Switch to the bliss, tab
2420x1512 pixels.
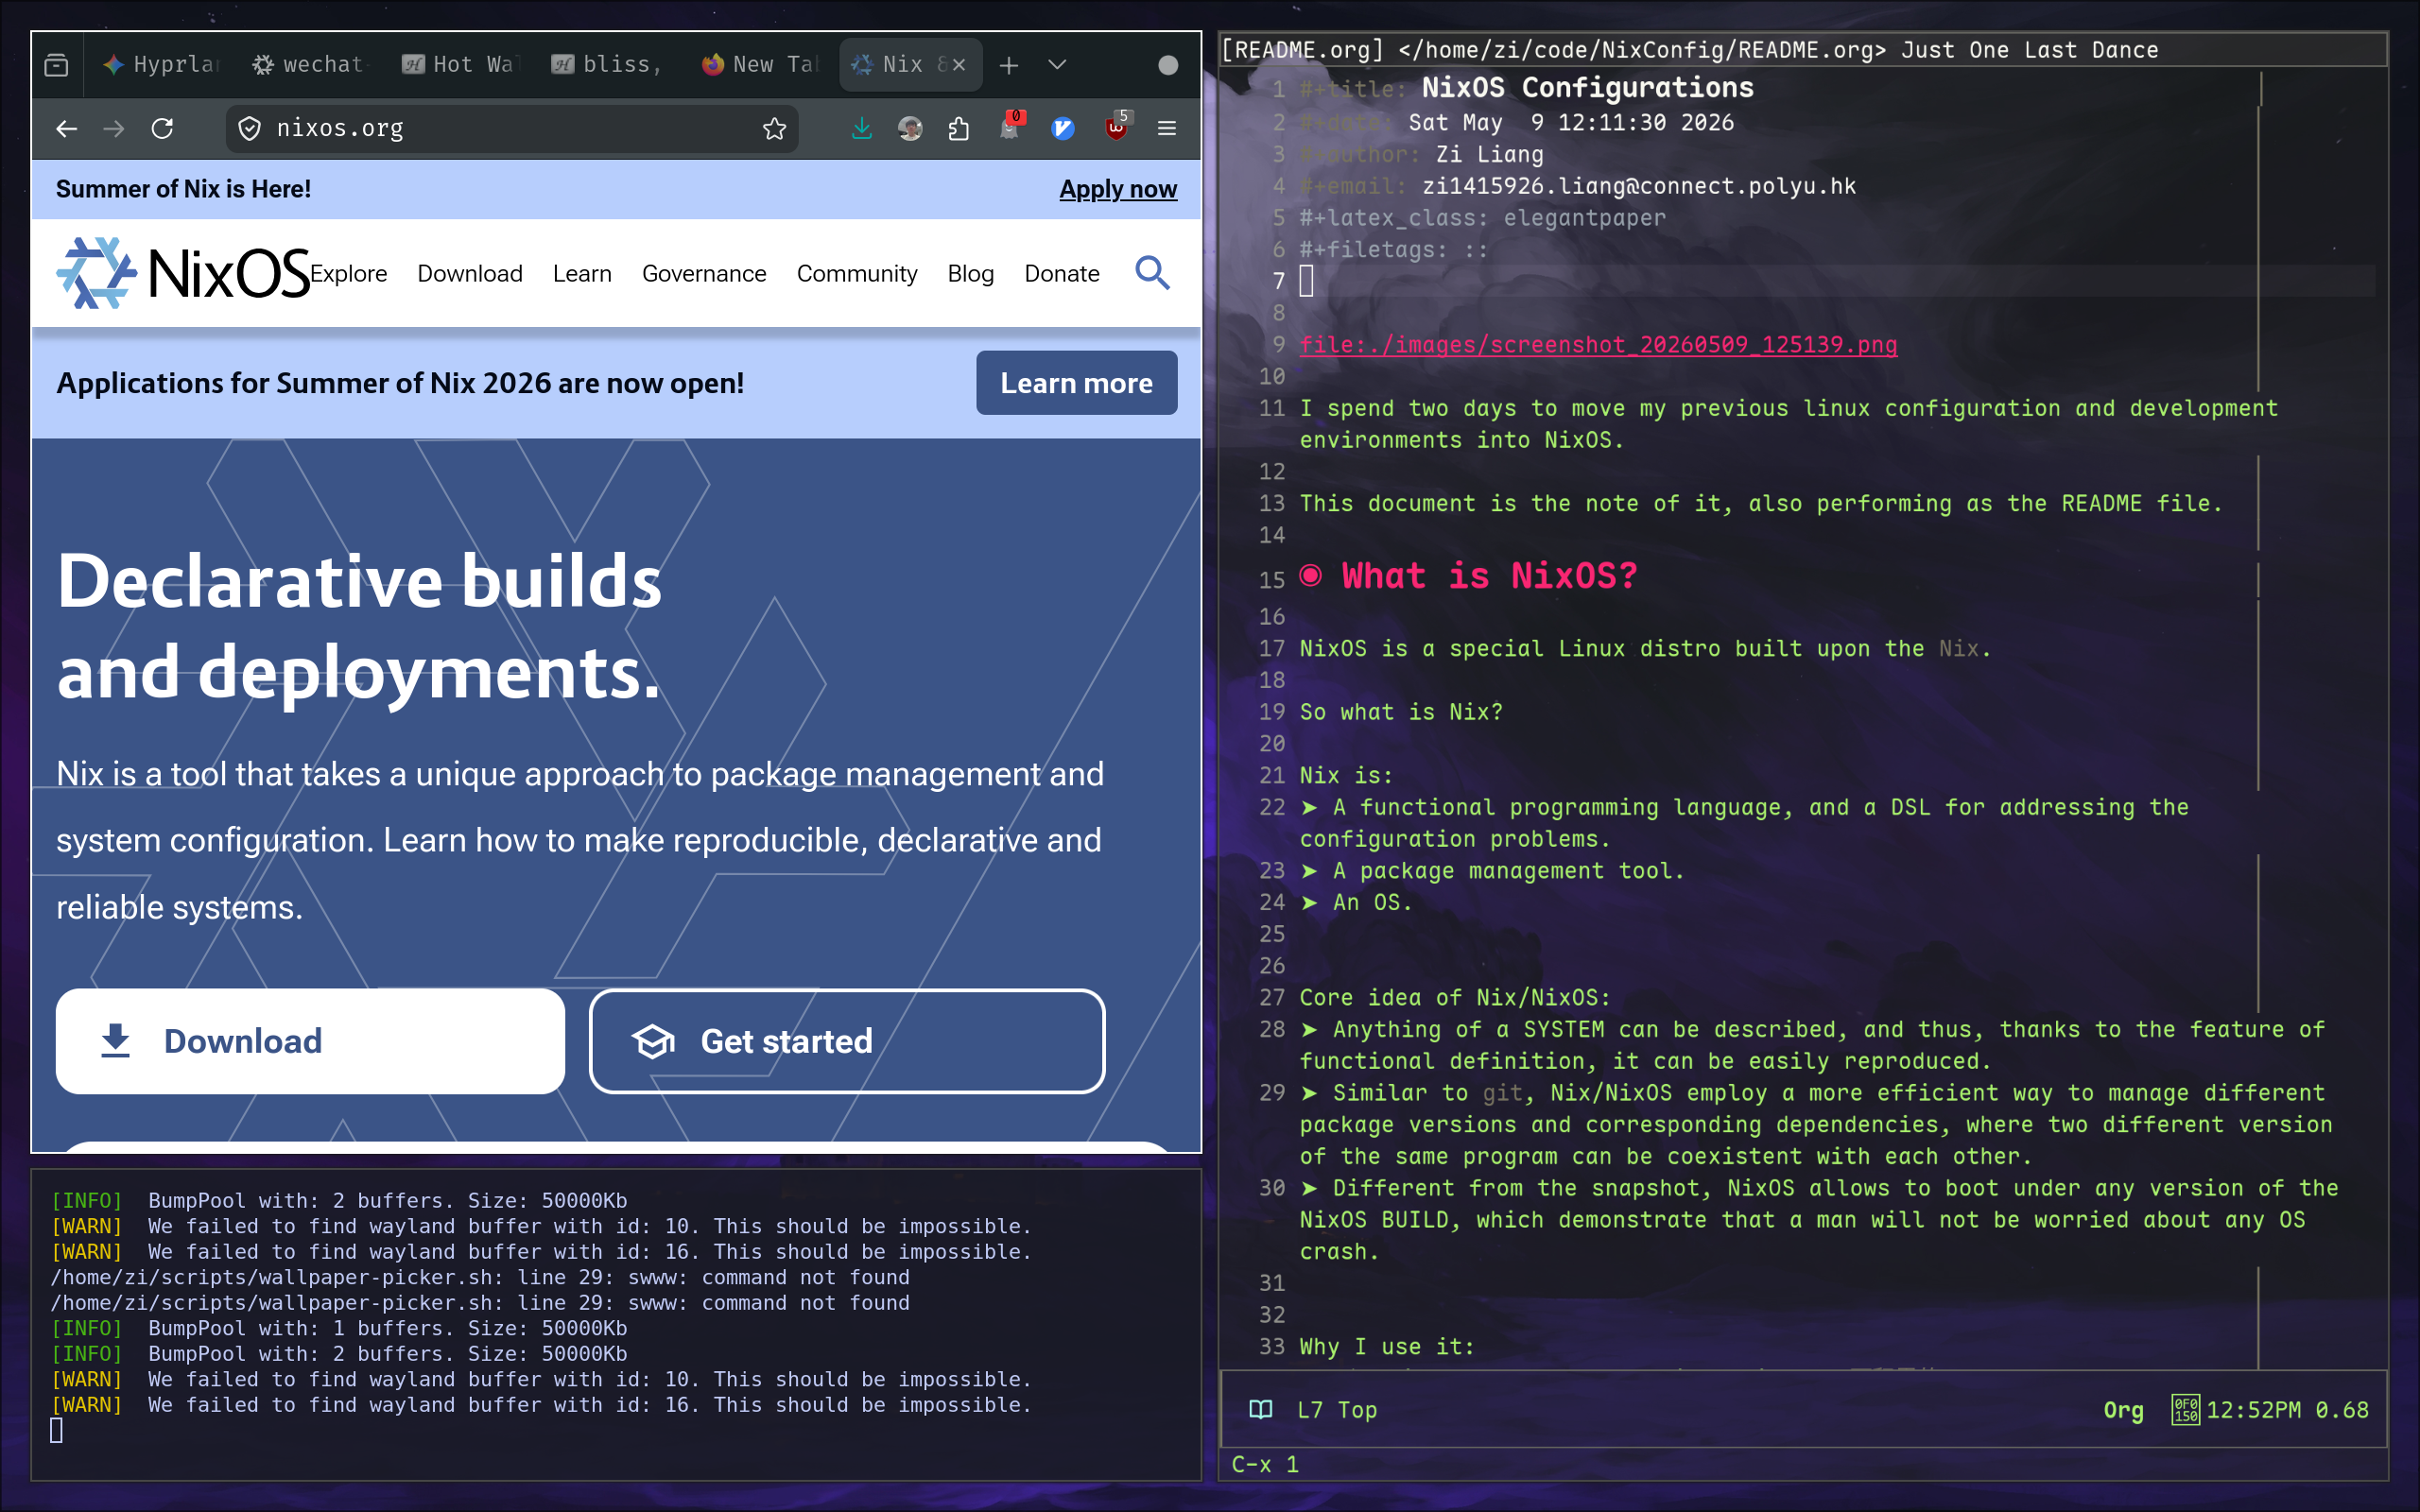tap(610, 65)
